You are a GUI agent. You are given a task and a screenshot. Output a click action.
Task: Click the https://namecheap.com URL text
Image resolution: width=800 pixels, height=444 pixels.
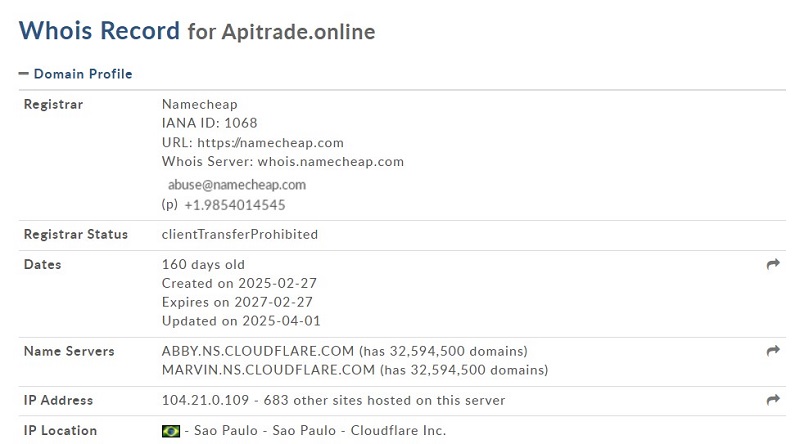tap(270, 143)
